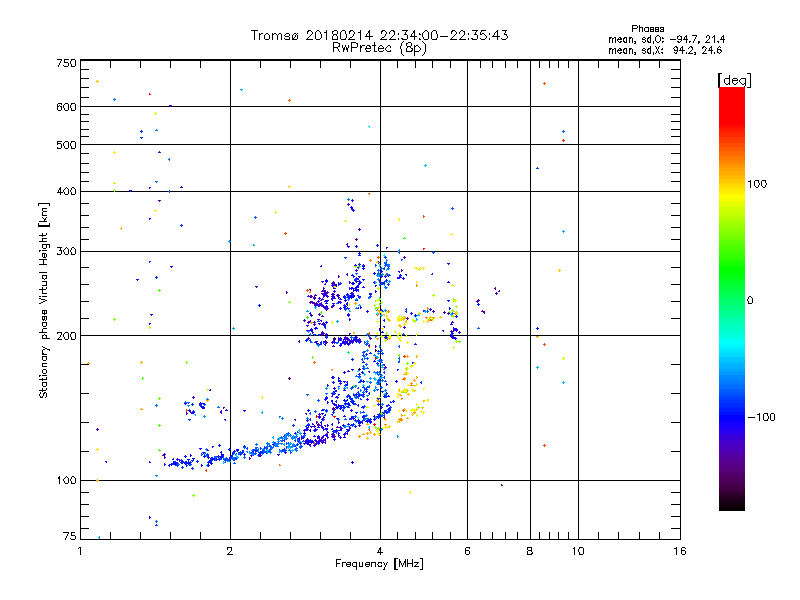Click the colorbar label '100'

click(757, 184)
